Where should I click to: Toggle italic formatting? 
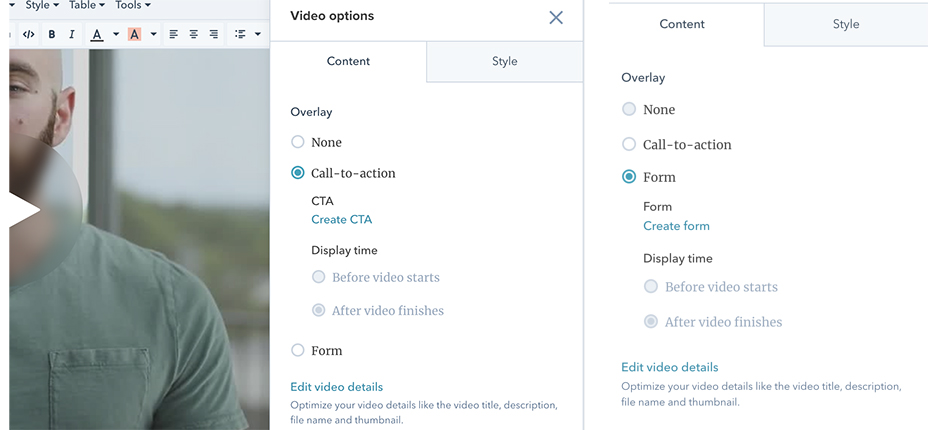coord(72,34)
